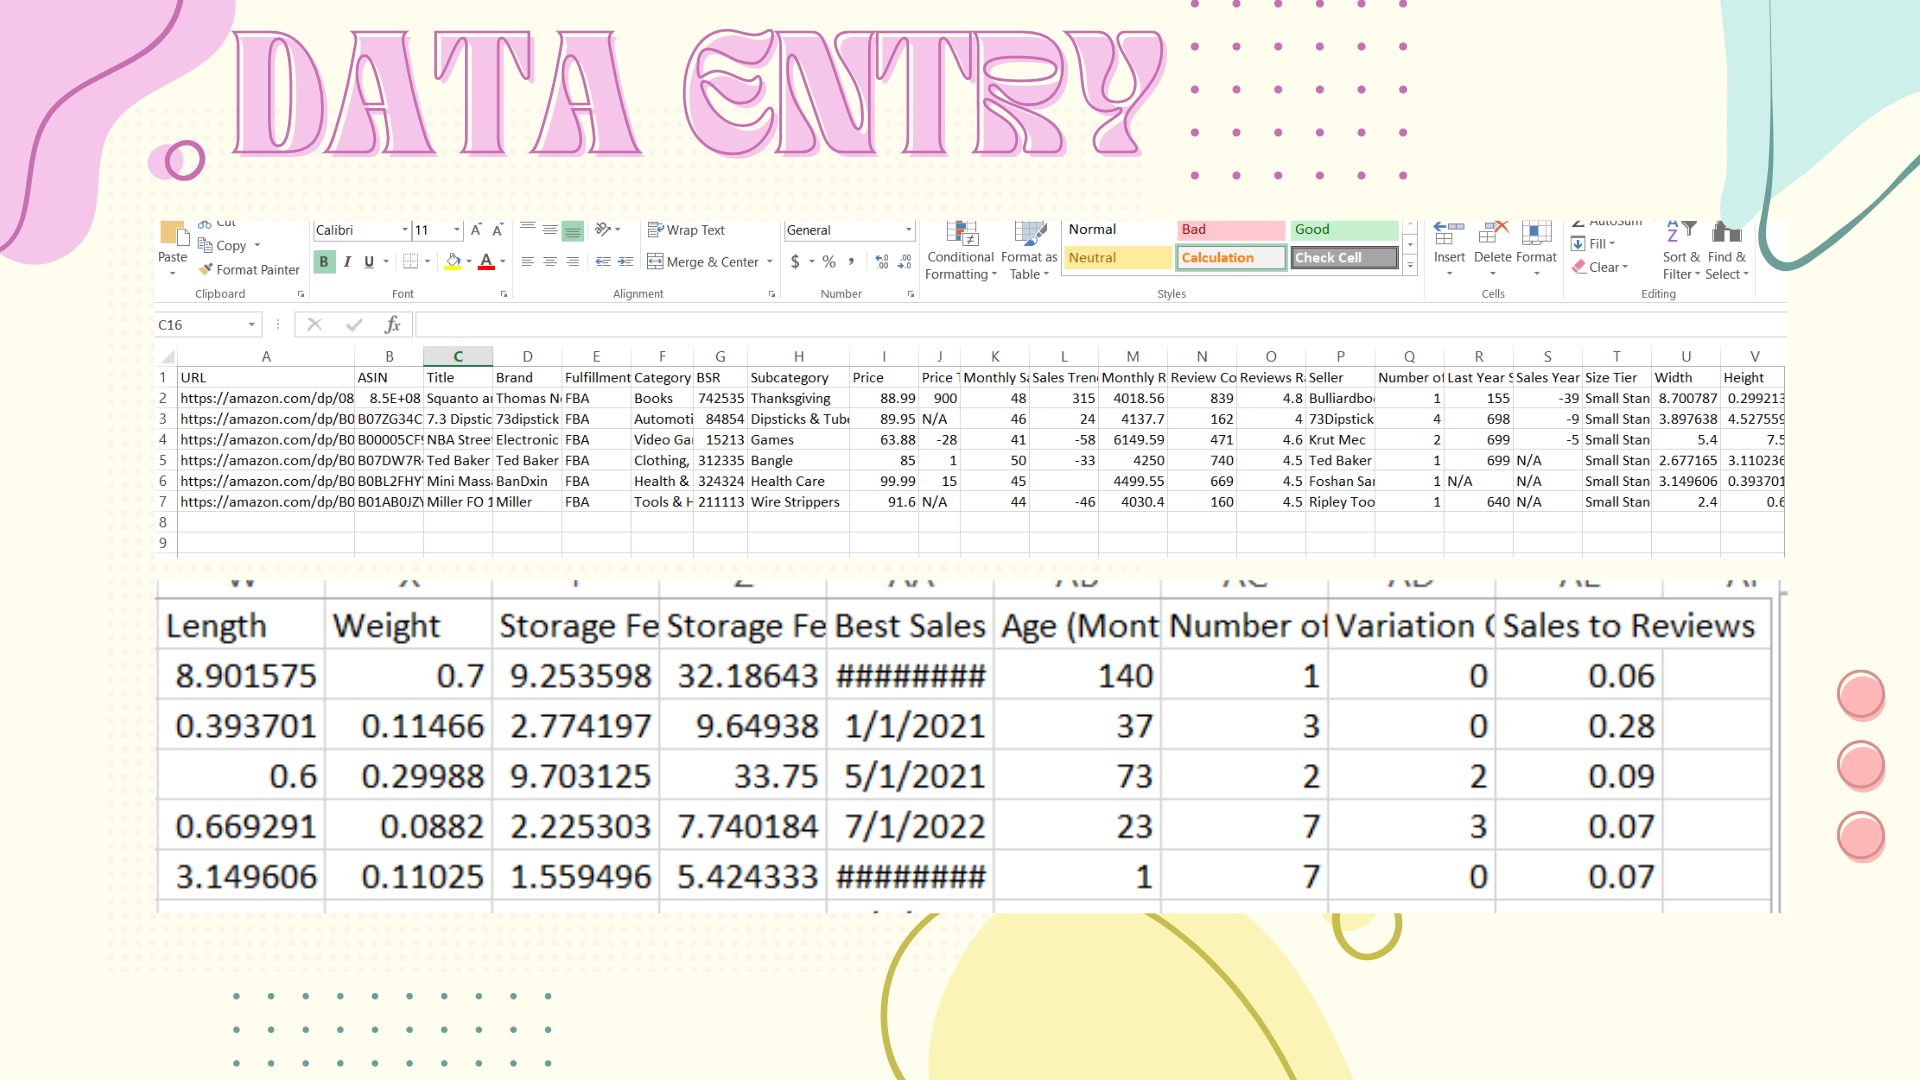Click the Format Painter brush icon
Screen dimensions: 1920x1080
[206, 269]
